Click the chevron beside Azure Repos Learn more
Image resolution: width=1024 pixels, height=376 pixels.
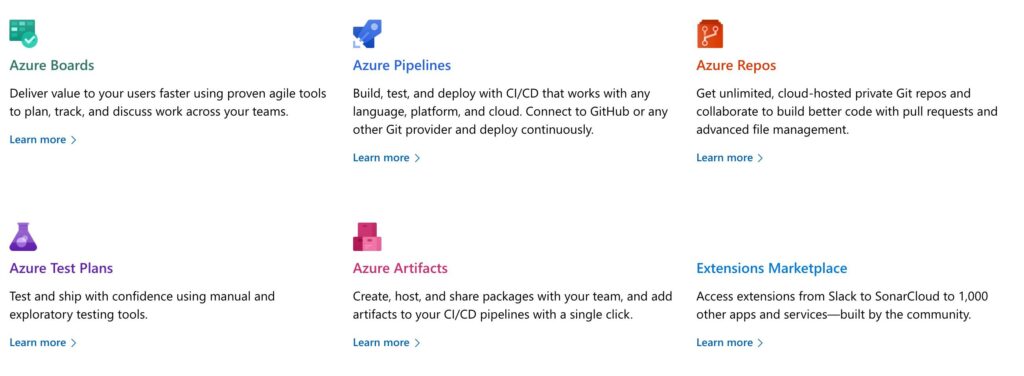click(x=760, y=158)
